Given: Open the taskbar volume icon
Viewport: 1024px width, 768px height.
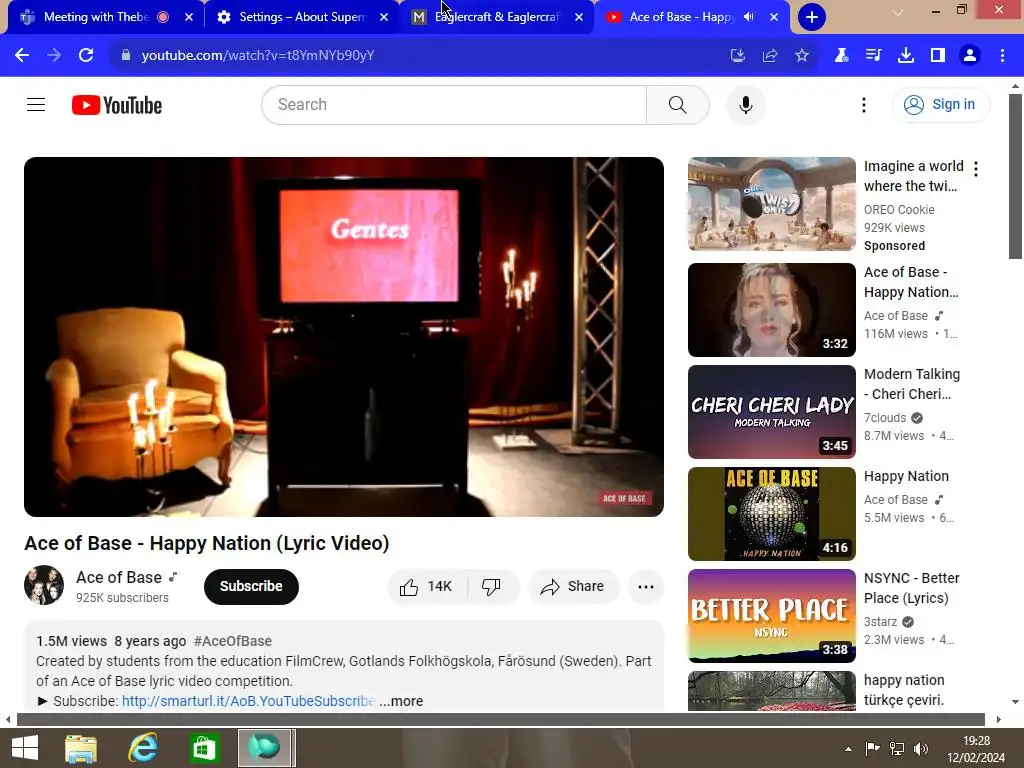Looking at the screenshot, I should pos(921,748).
